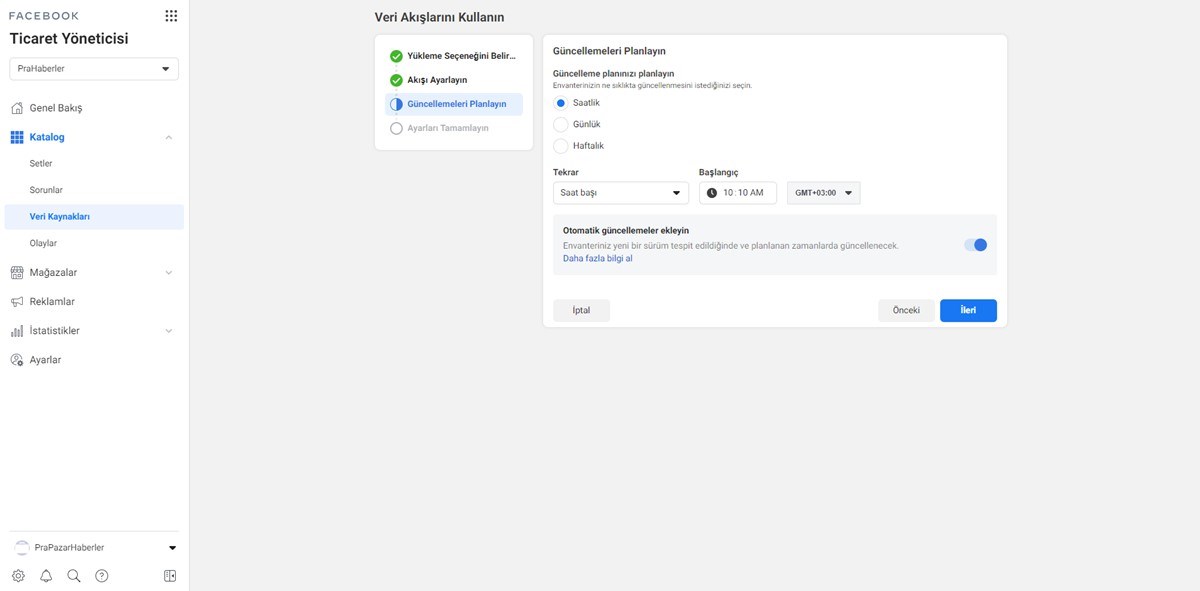Open the Tekrar Saat başı dropdown
Viewport: 1200px width, 591px height.
tap(621, 193)
